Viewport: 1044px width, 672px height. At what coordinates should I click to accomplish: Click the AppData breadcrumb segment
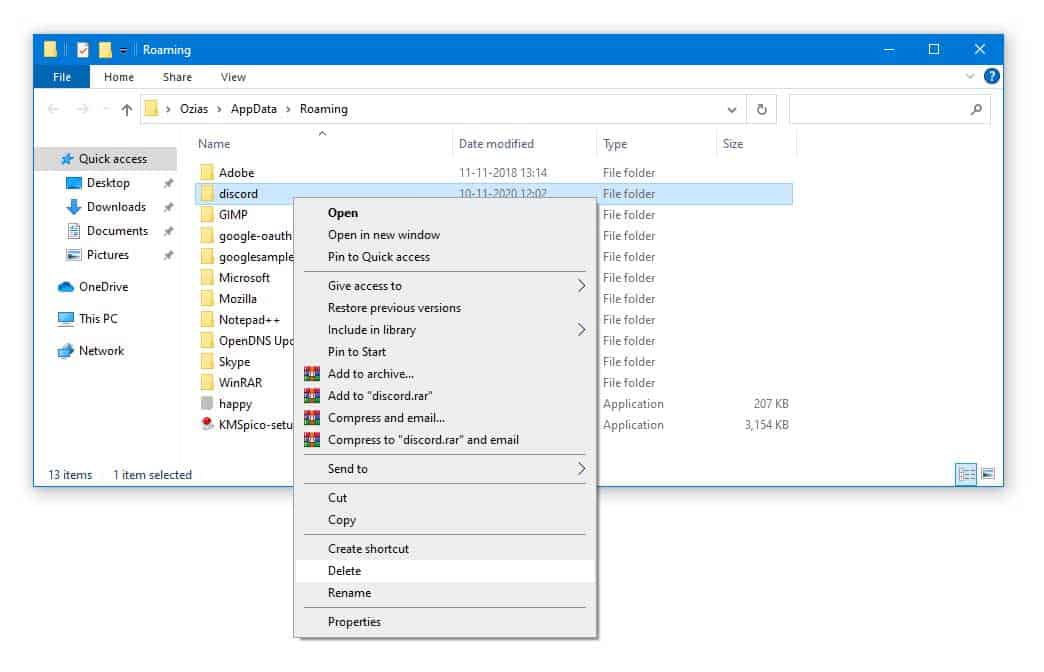[x=254, y=109]
